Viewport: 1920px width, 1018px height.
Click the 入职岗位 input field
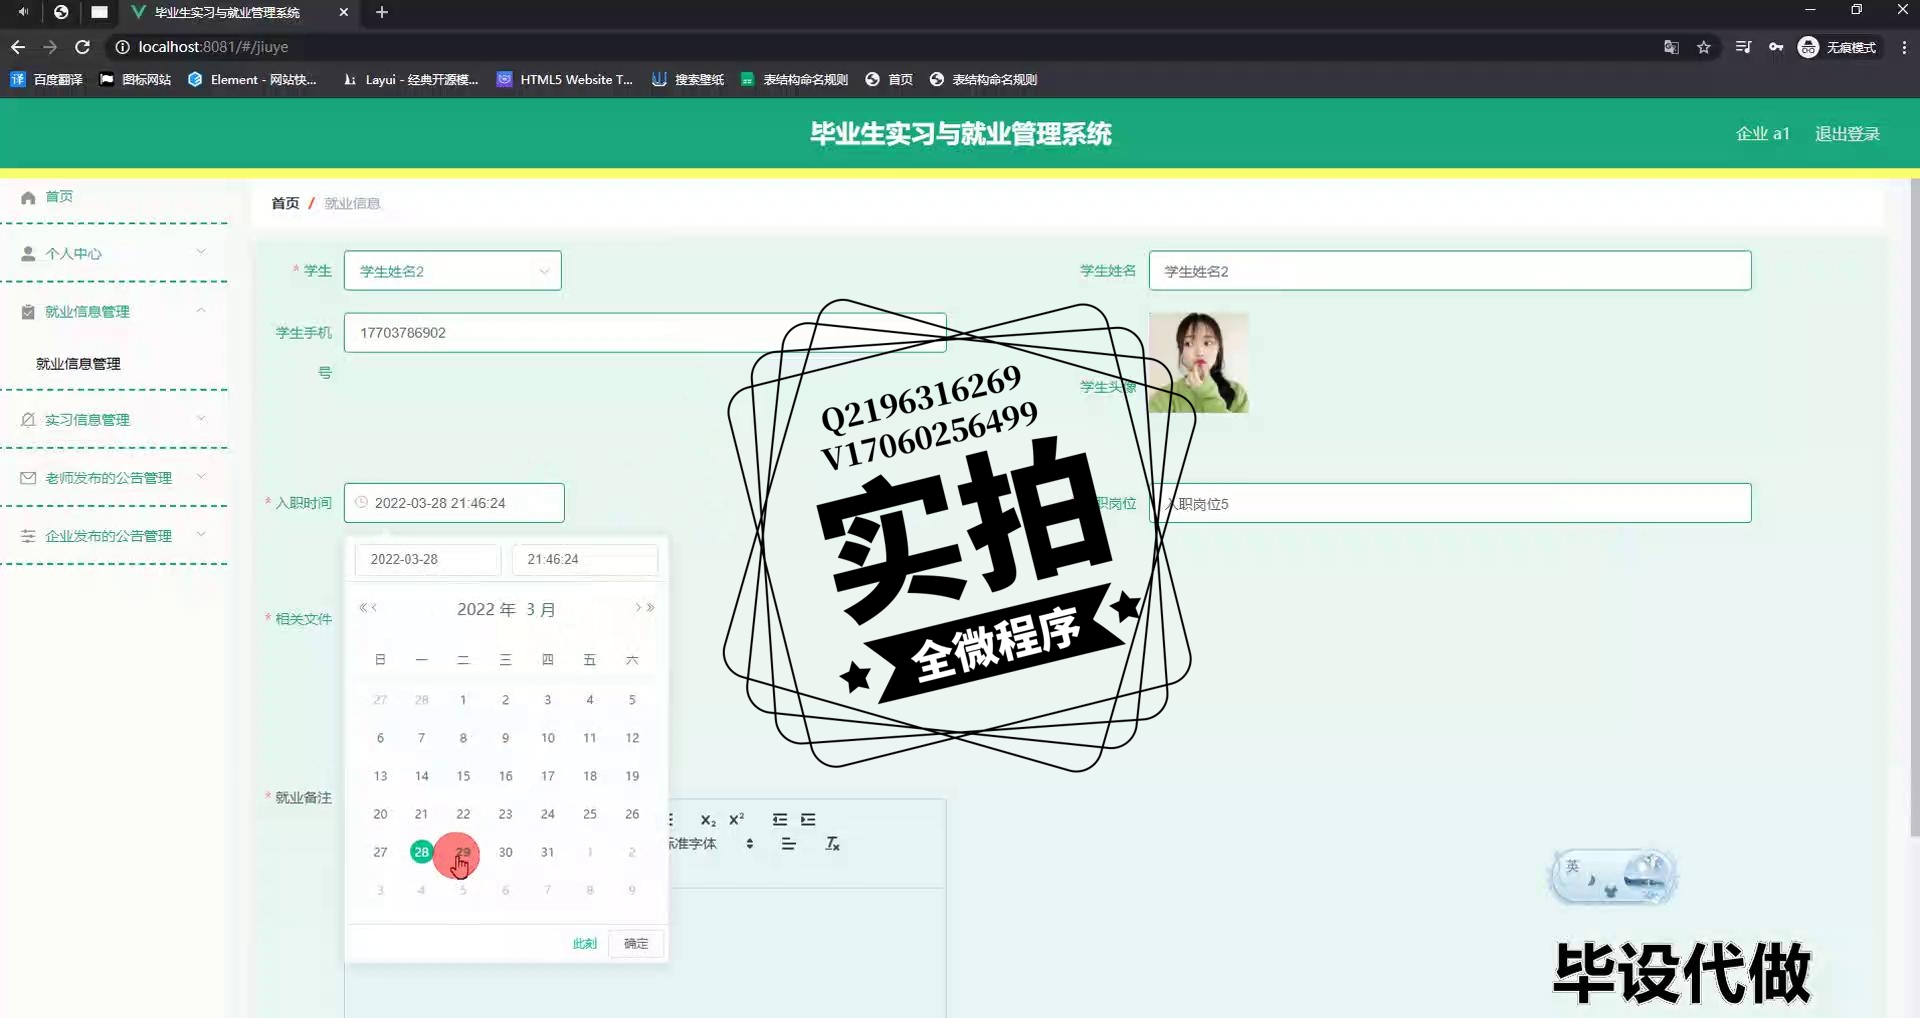coord(1450,503)
